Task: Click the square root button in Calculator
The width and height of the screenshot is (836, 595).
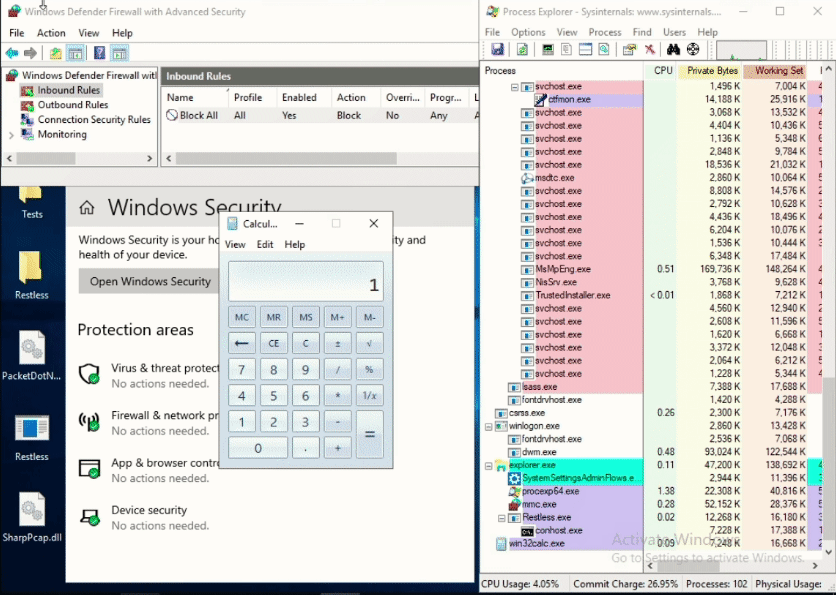Action: (x=369, y=343)
